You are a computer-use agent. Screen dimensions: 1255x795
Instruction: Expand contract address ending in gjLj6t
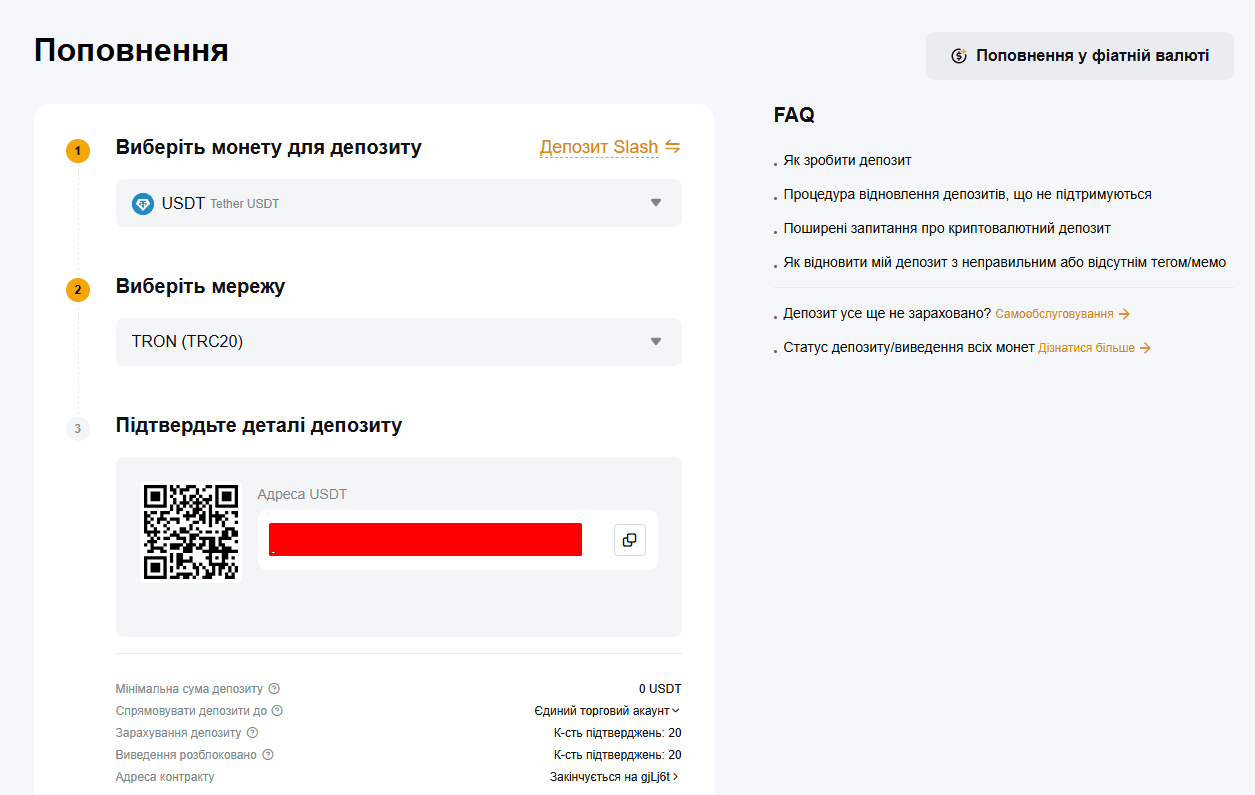pos(615,777)
